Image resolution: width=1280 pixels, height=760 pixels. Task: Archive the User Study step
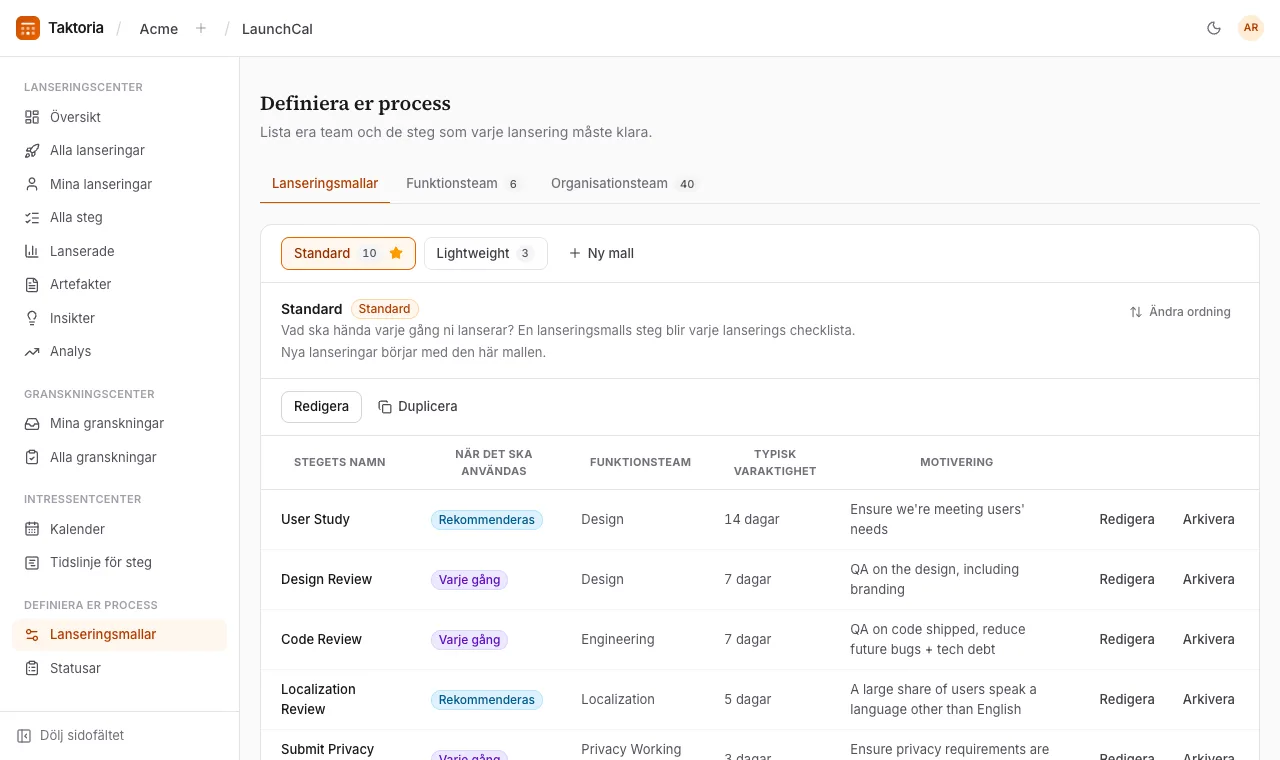point(1209,519)
